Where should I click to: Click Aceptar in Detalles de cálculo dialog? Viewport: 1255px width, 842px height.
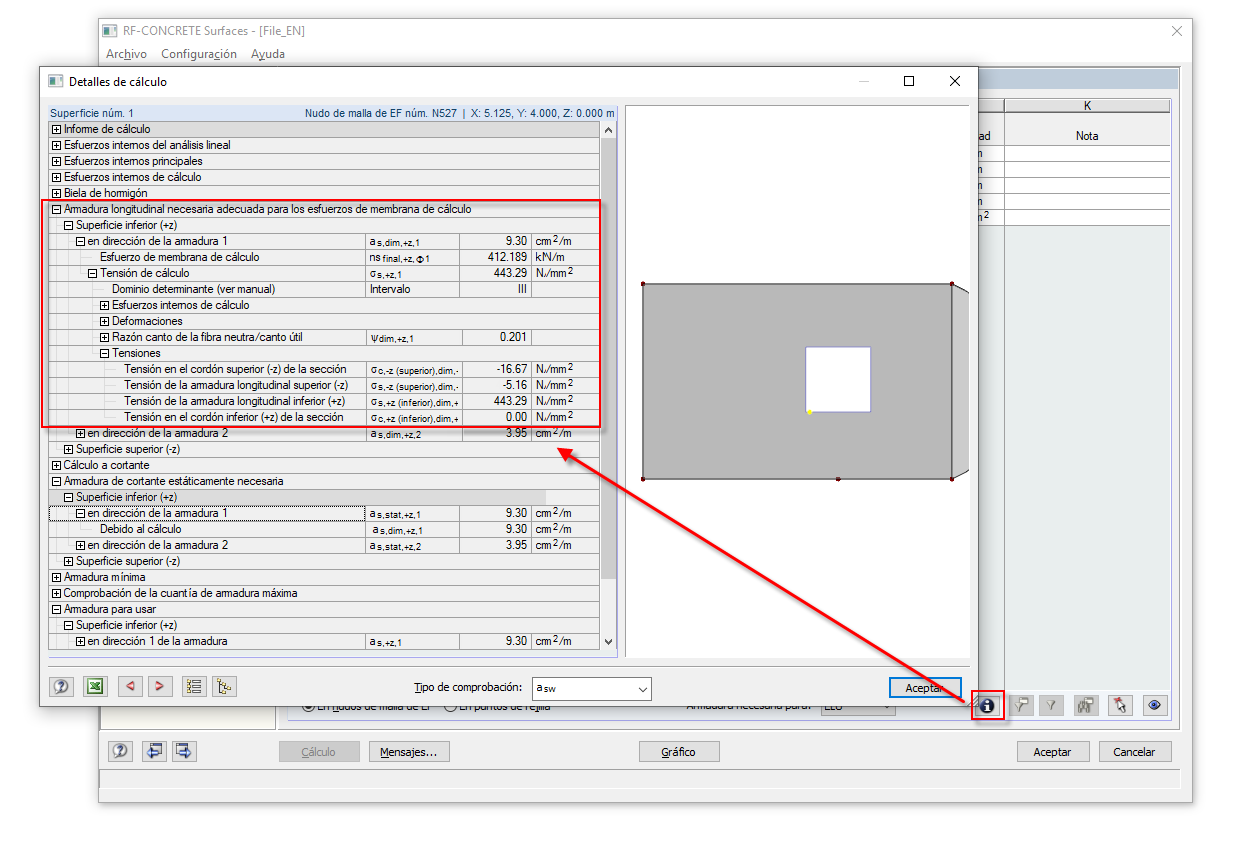click(925, 688)
